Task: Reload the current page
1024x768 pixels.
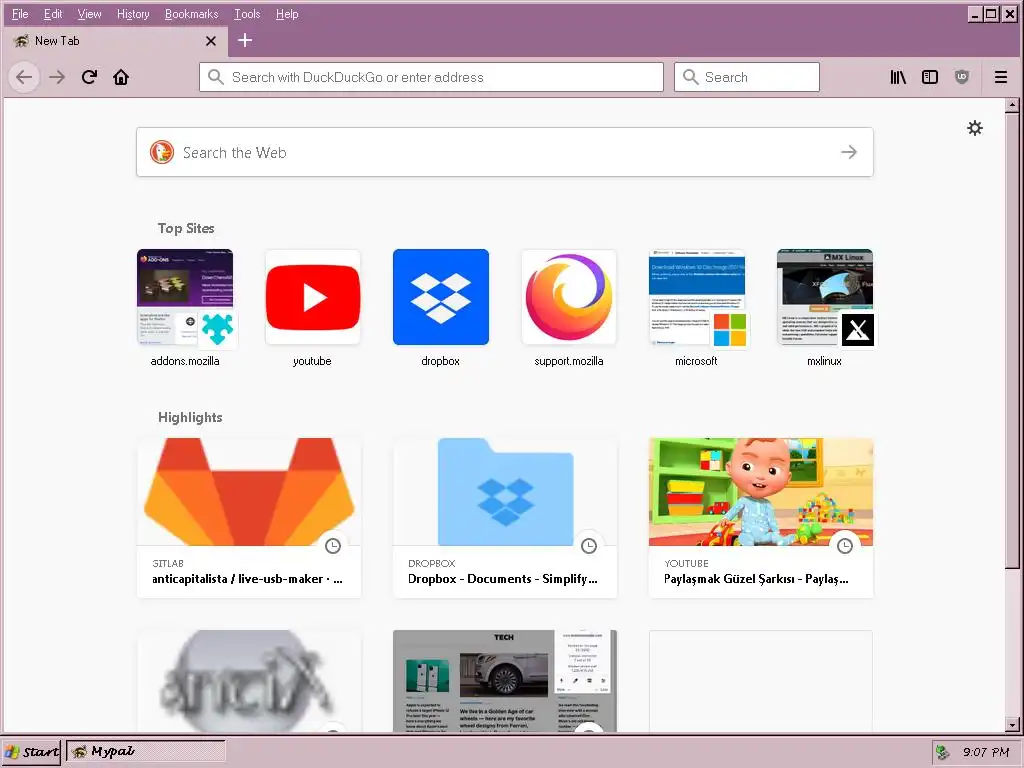Action: click(x=89, y=77)
